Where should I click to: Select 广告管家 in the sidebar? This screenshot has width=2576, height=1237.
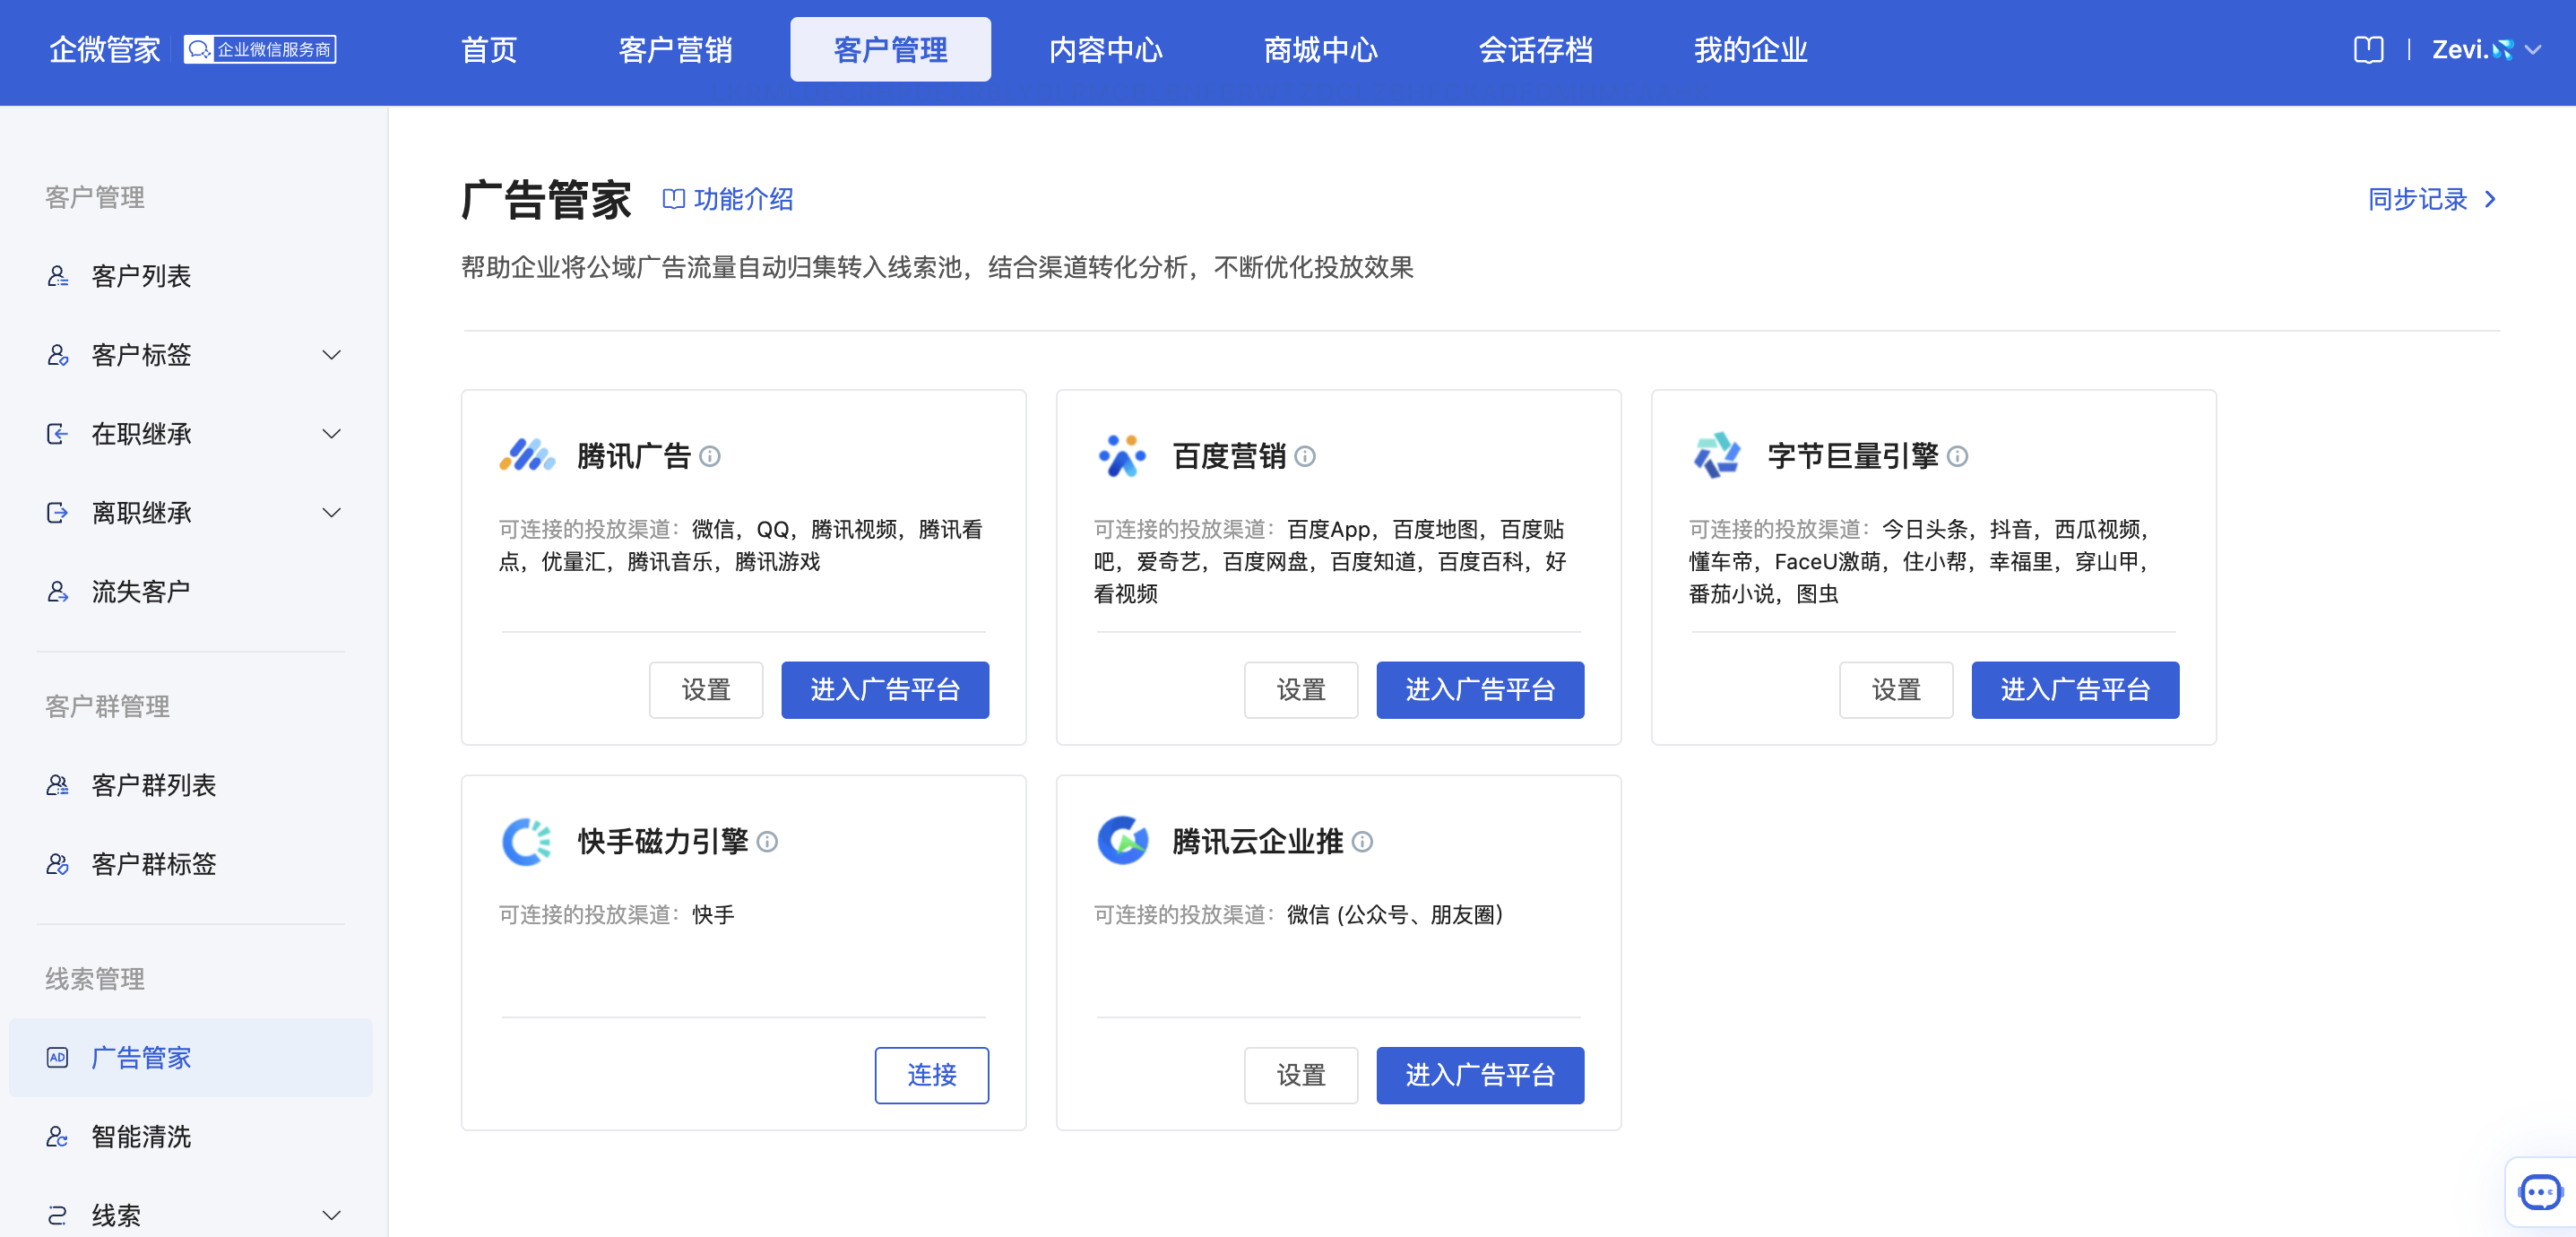tap(191, 1058)
